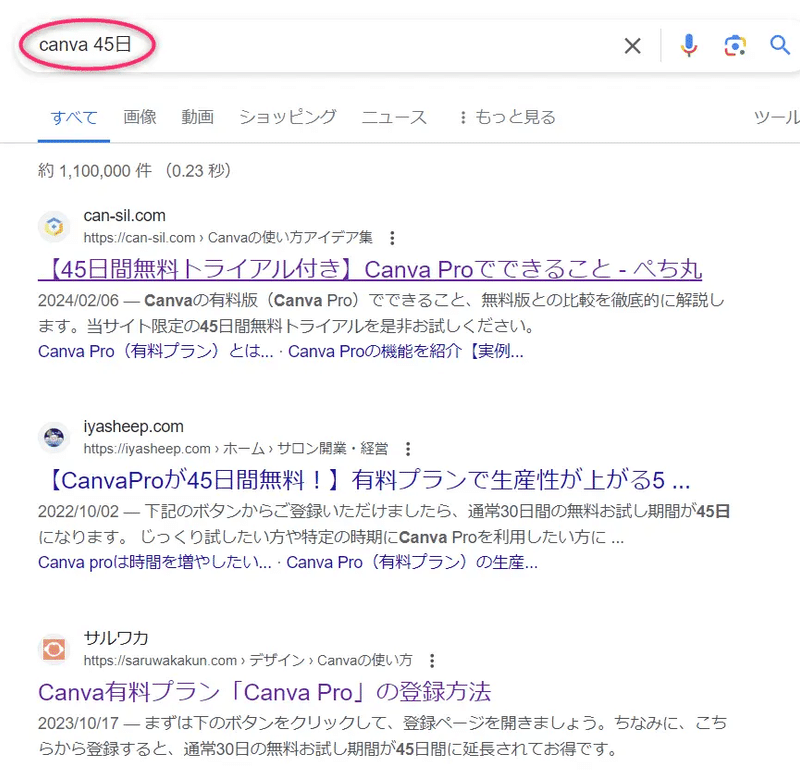Open Google Lens image search
Screen dimensions: 800x779
coord(735,45)
